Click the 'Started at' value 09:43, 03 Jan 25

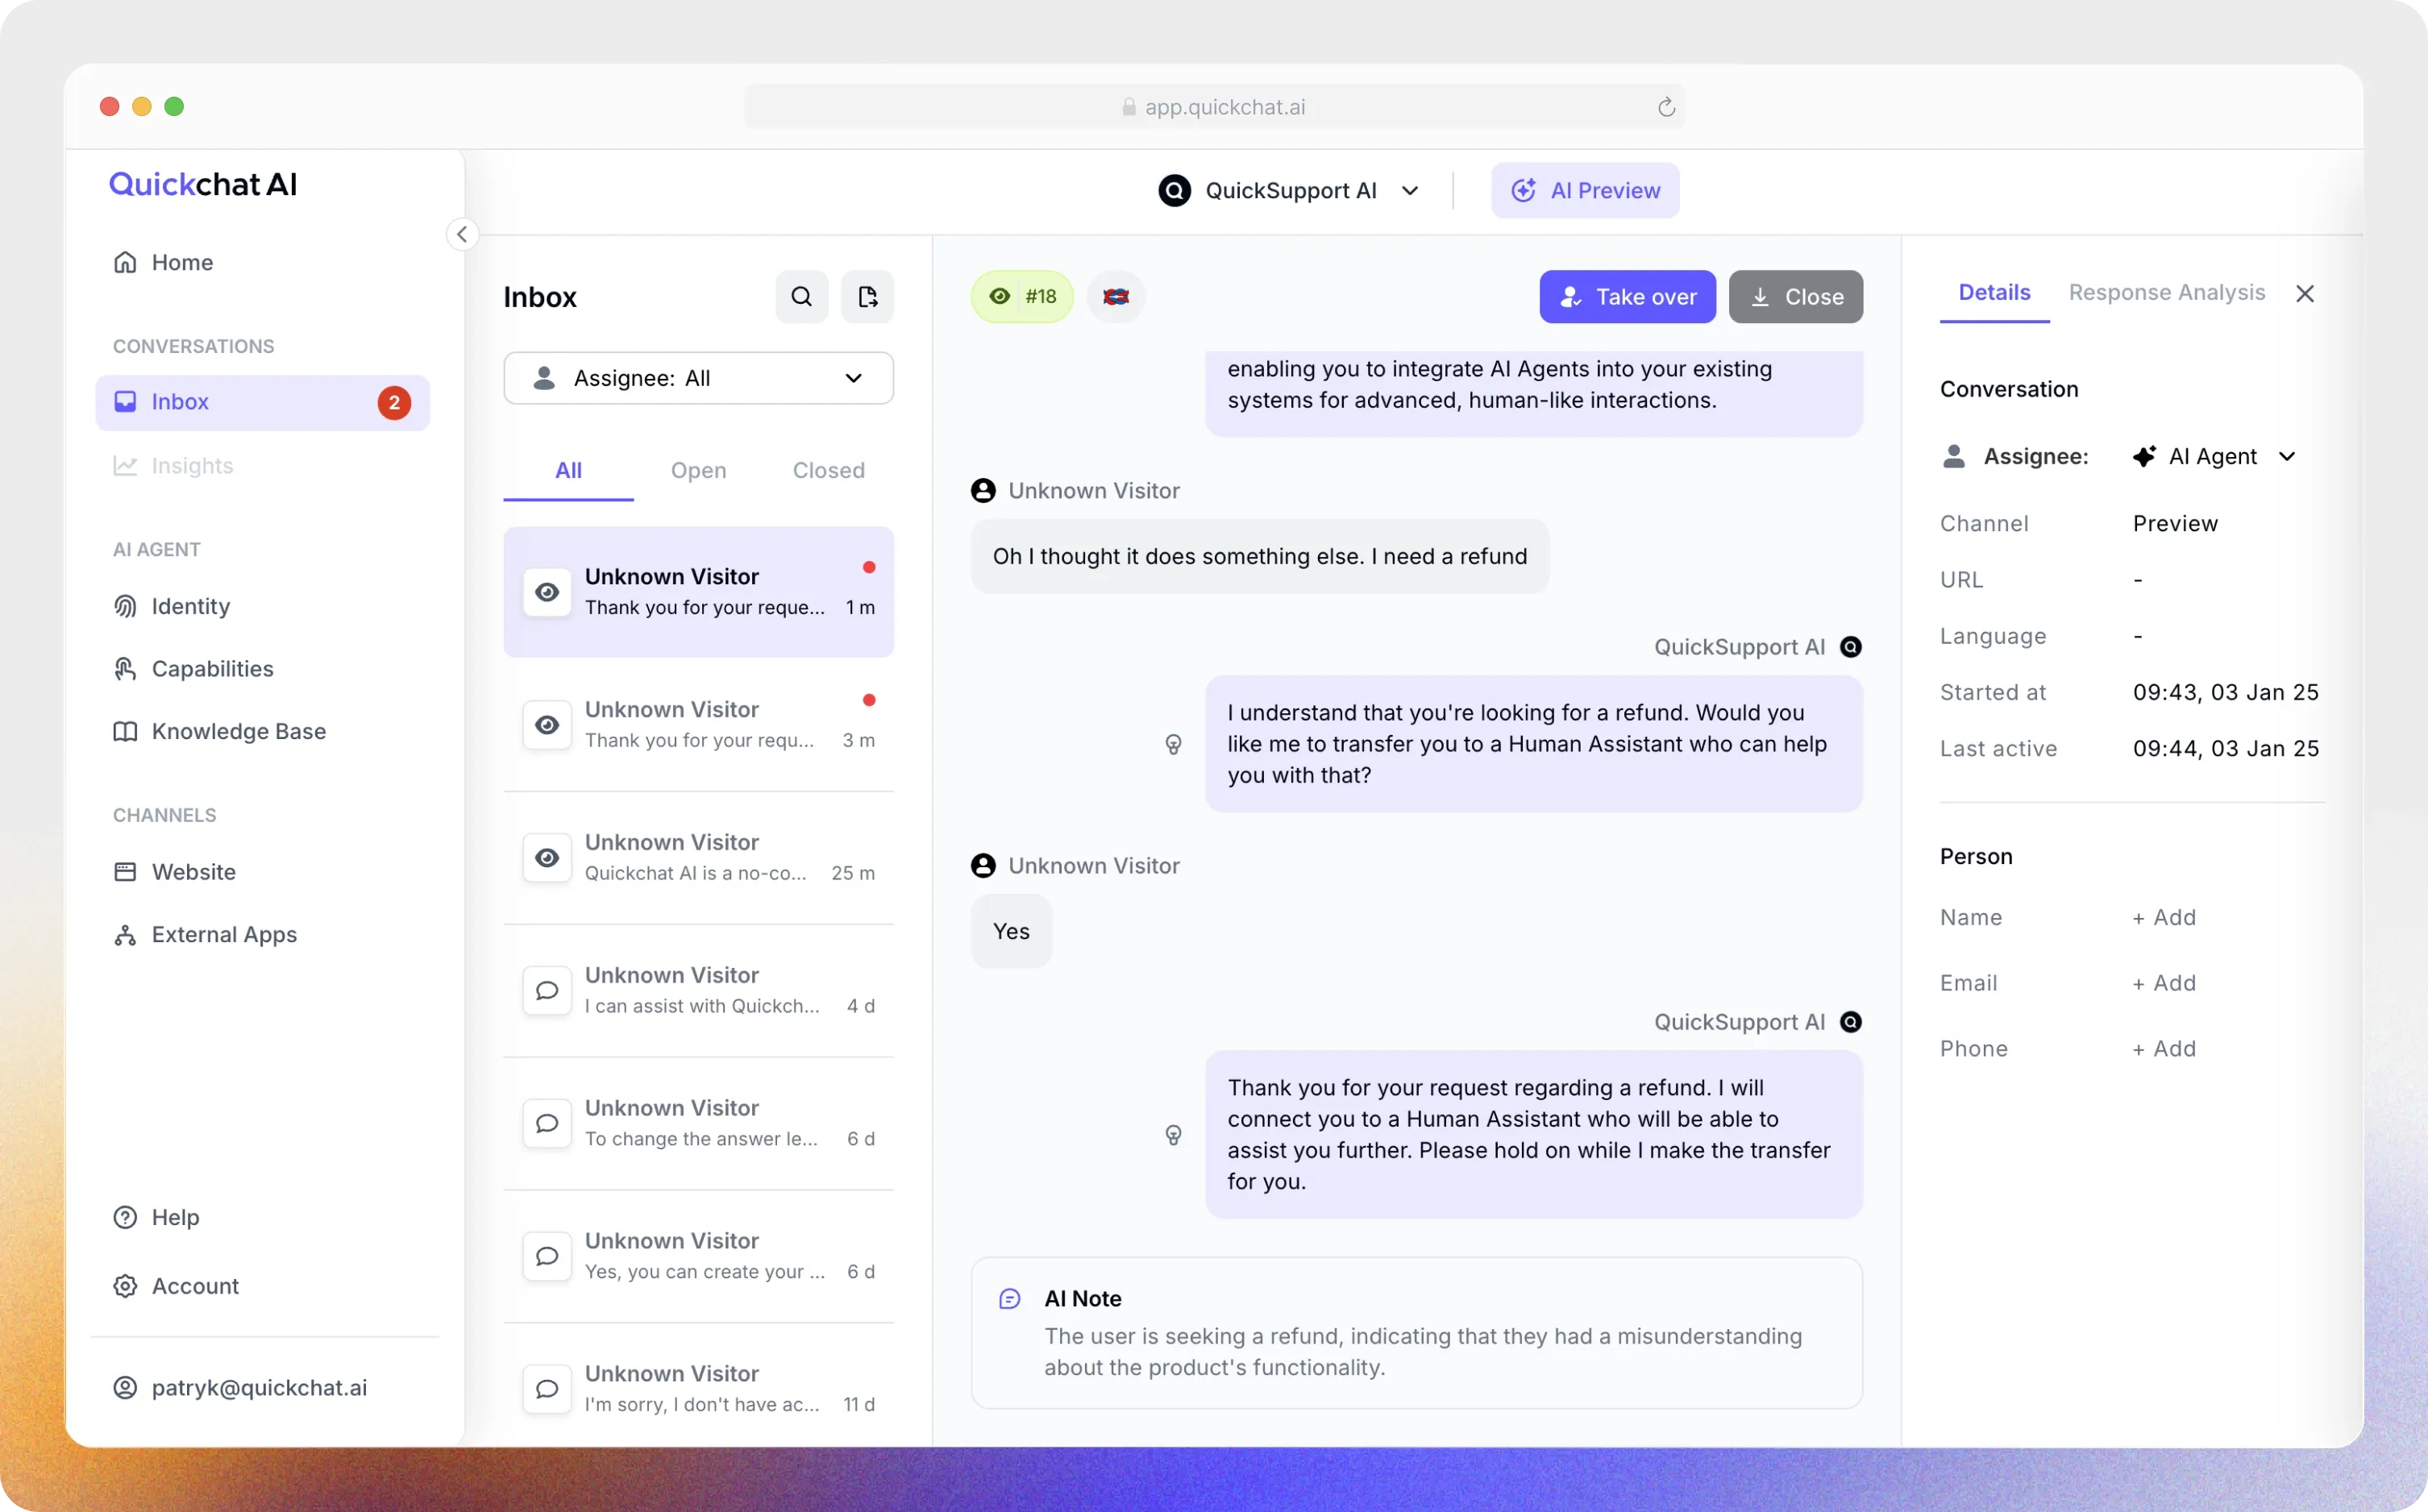(2226, 692)
